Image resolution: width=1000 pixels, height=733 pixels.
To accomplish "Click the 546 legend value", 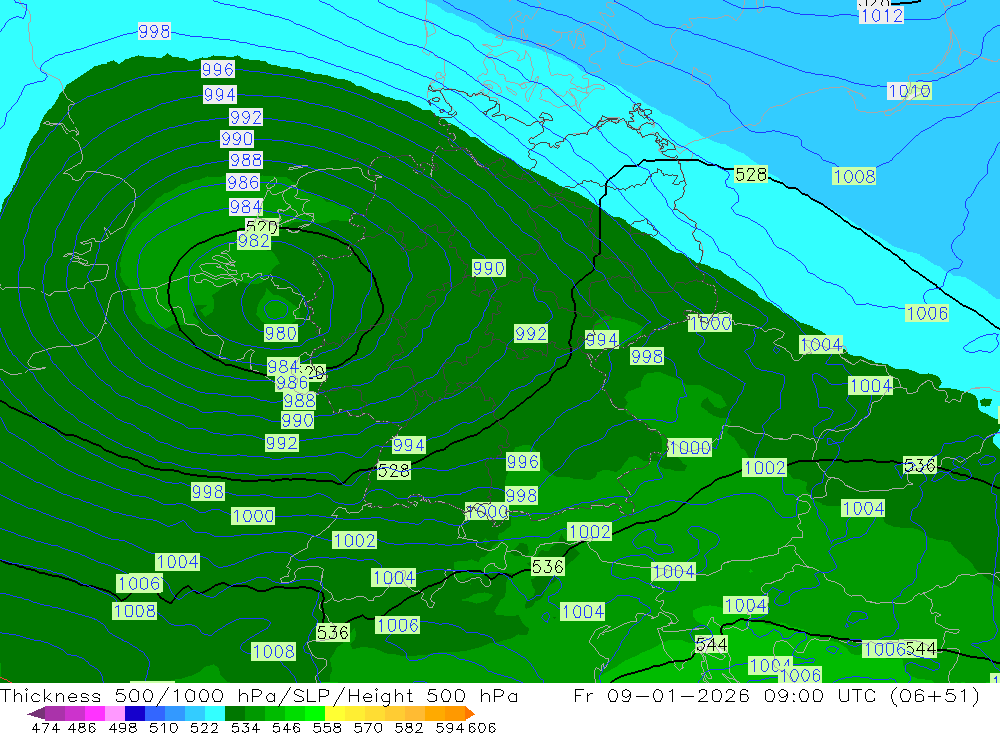I will coord(286,728).
